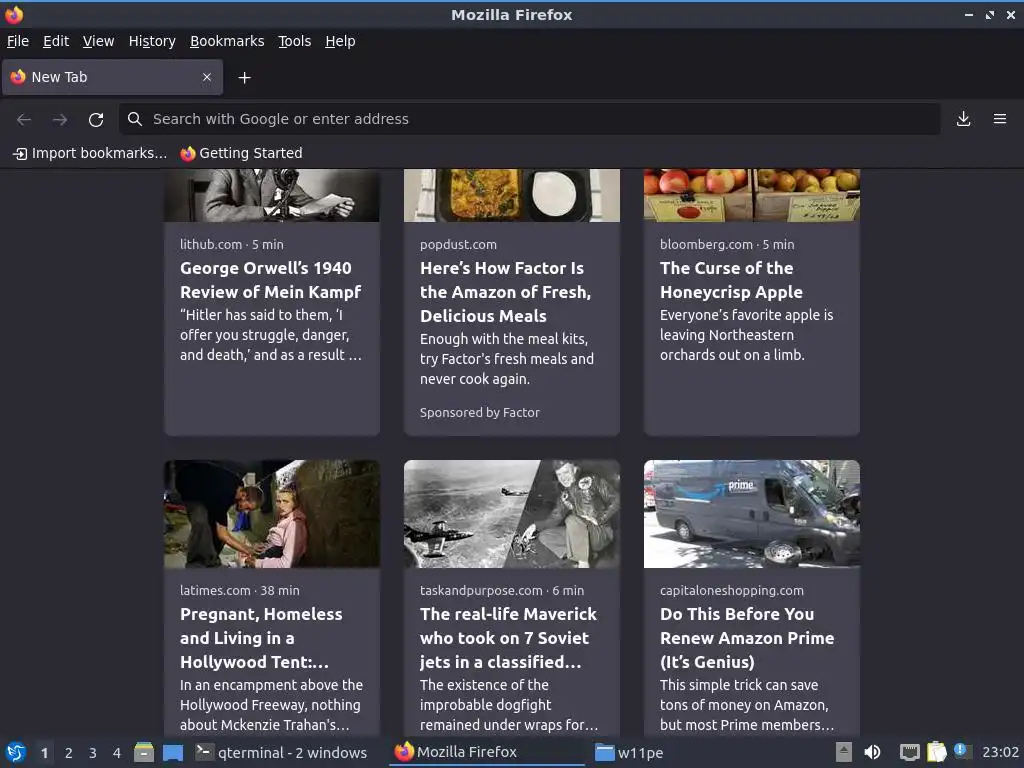
Task: Open the File menu
Action: click(18, 41)
